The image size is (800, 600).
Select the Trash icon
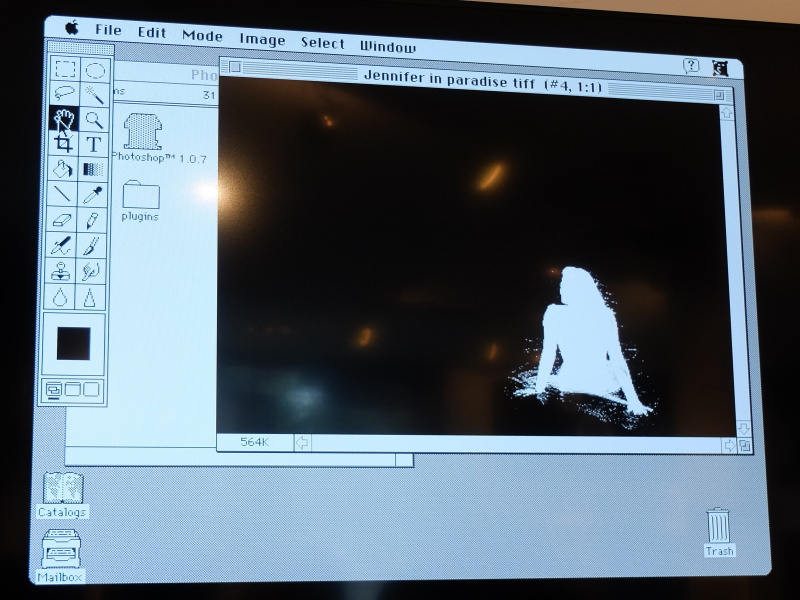719,525
